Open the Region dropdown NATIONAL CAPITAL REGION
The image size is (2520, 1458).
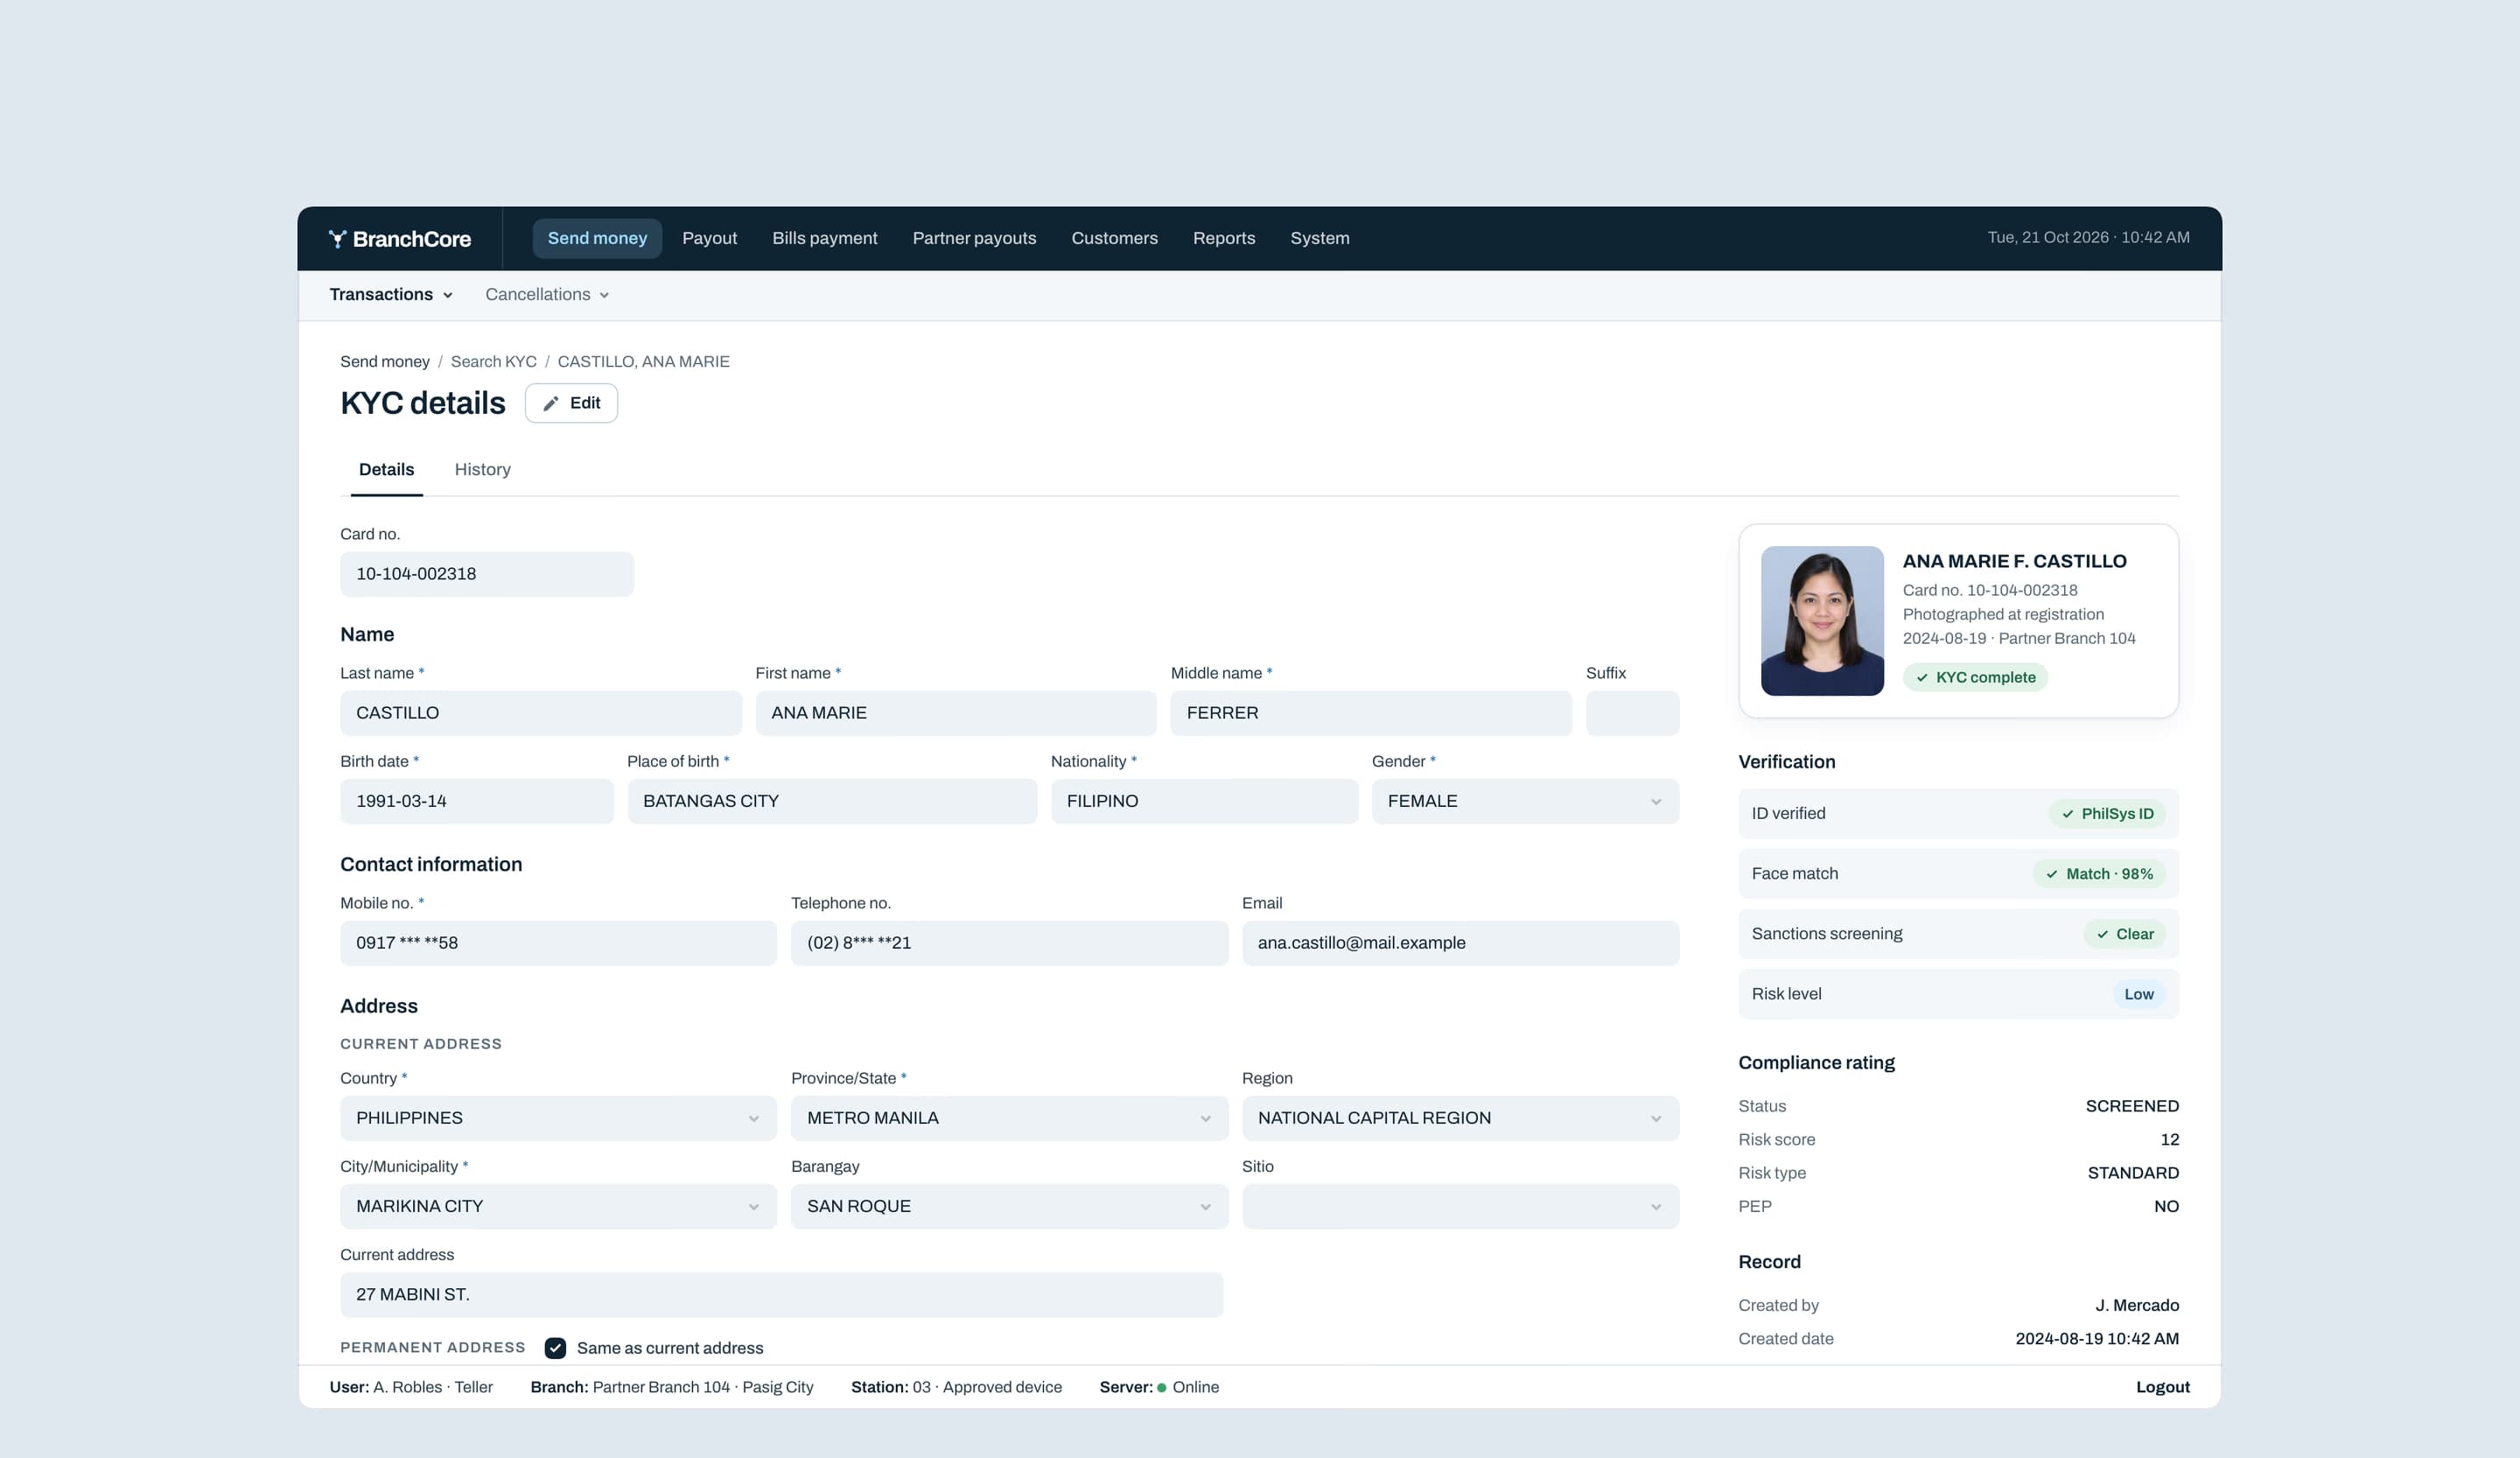coord(1460,1118)
